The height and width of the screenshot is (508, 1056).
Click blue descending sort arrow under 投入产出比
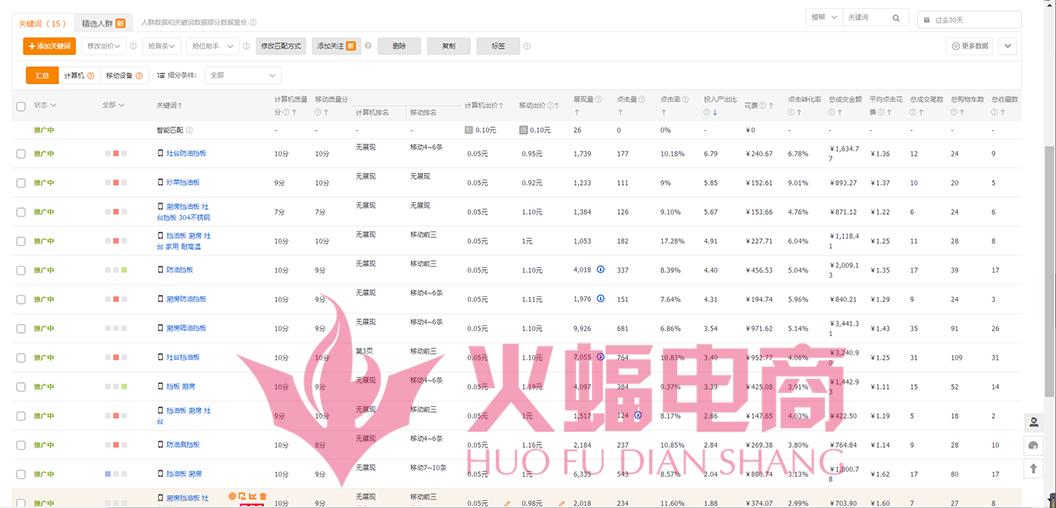[714, 113]
